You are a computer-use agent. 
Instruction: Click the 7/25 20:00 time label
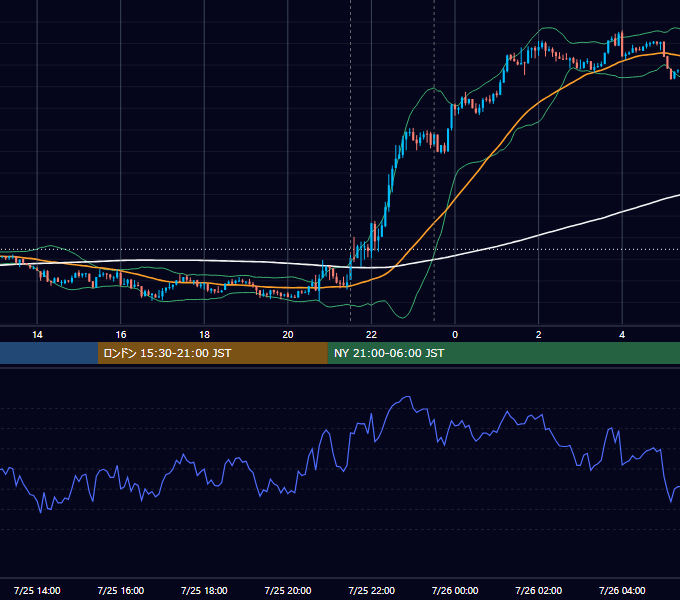pos(288,590)
